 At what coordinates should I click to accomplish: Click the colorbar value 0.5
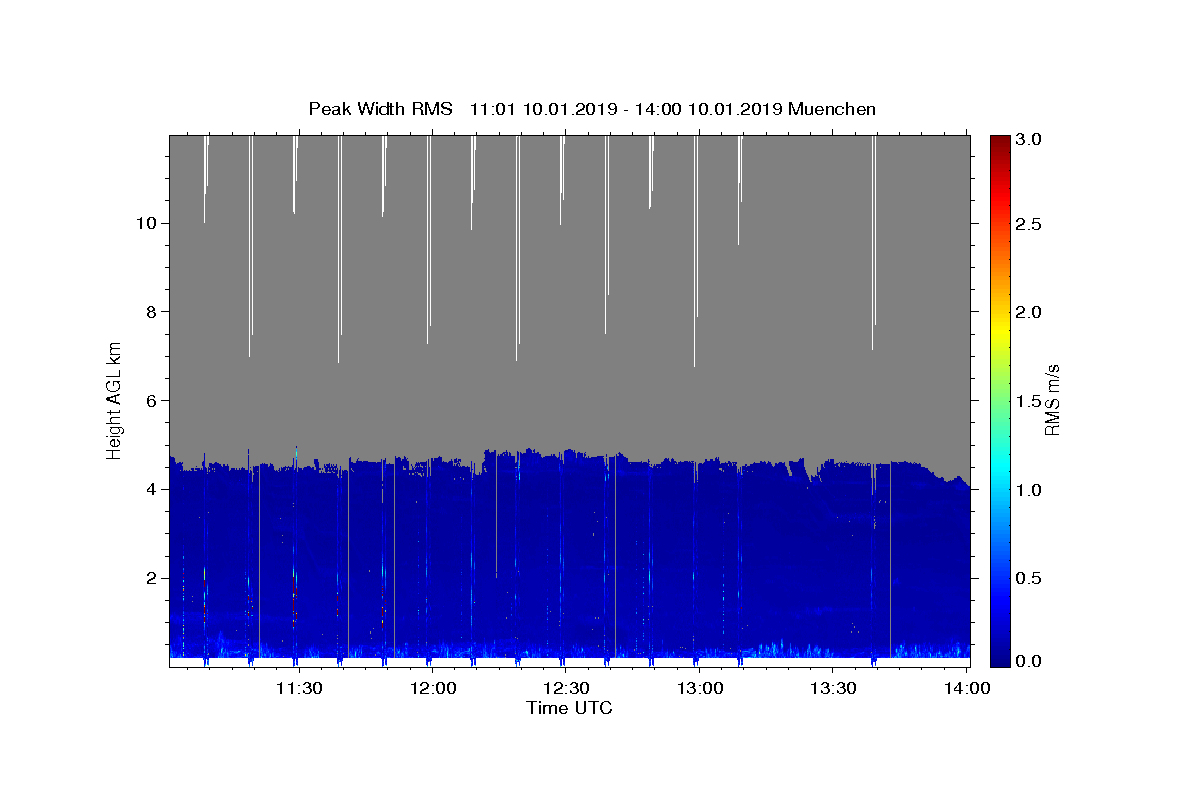tap(1029, 578)
